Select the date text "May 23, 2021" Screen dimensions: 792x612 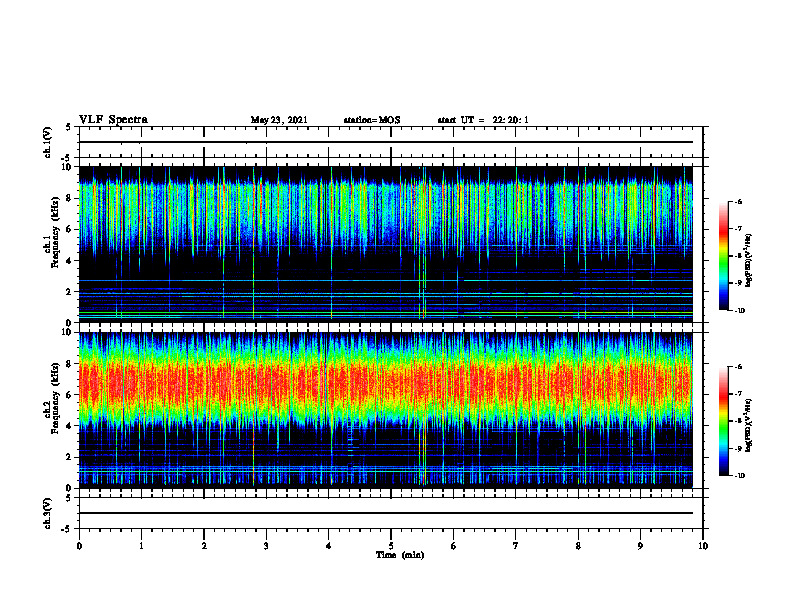tap(279, 120)
